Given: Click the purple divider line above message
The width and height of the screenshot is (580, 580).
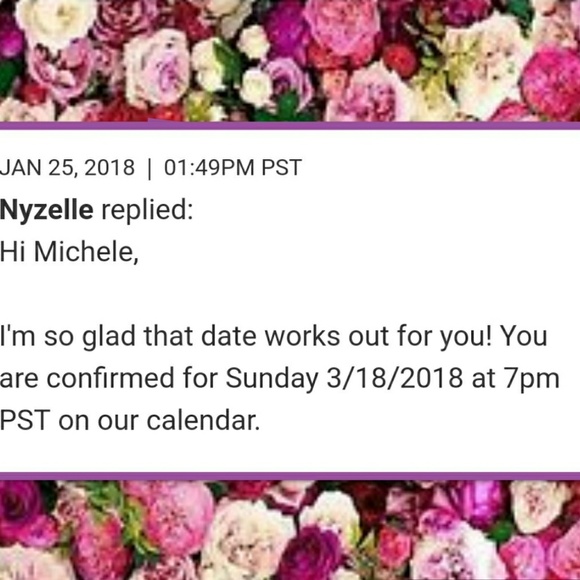Looking at the screenshot, I should pyautogui.click(x=290, y=125).
